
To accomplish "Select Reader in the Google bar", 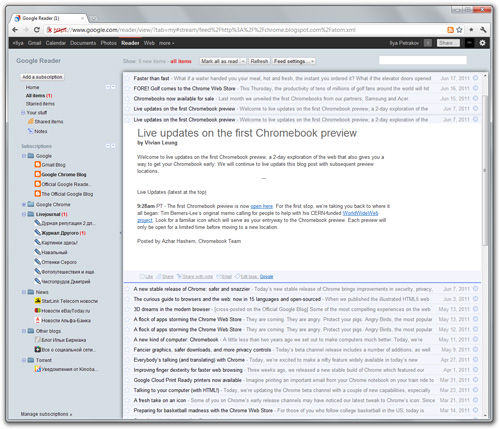I will pos(130,43).
